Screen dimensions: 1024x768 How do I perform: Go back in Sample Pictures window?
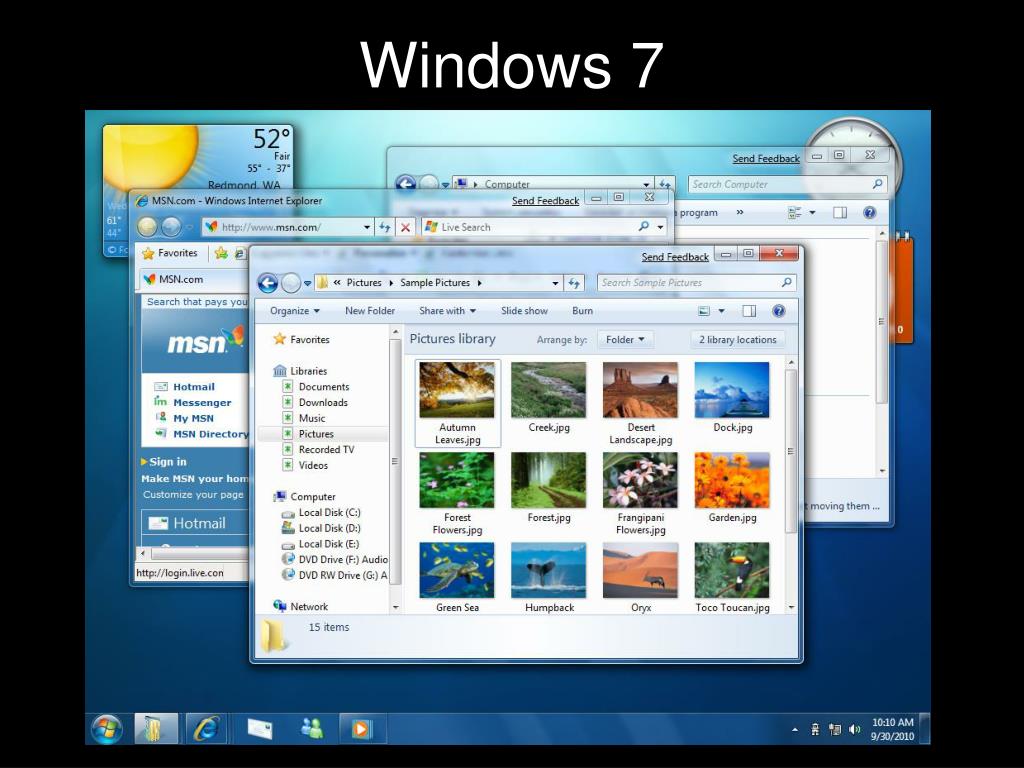268,283
